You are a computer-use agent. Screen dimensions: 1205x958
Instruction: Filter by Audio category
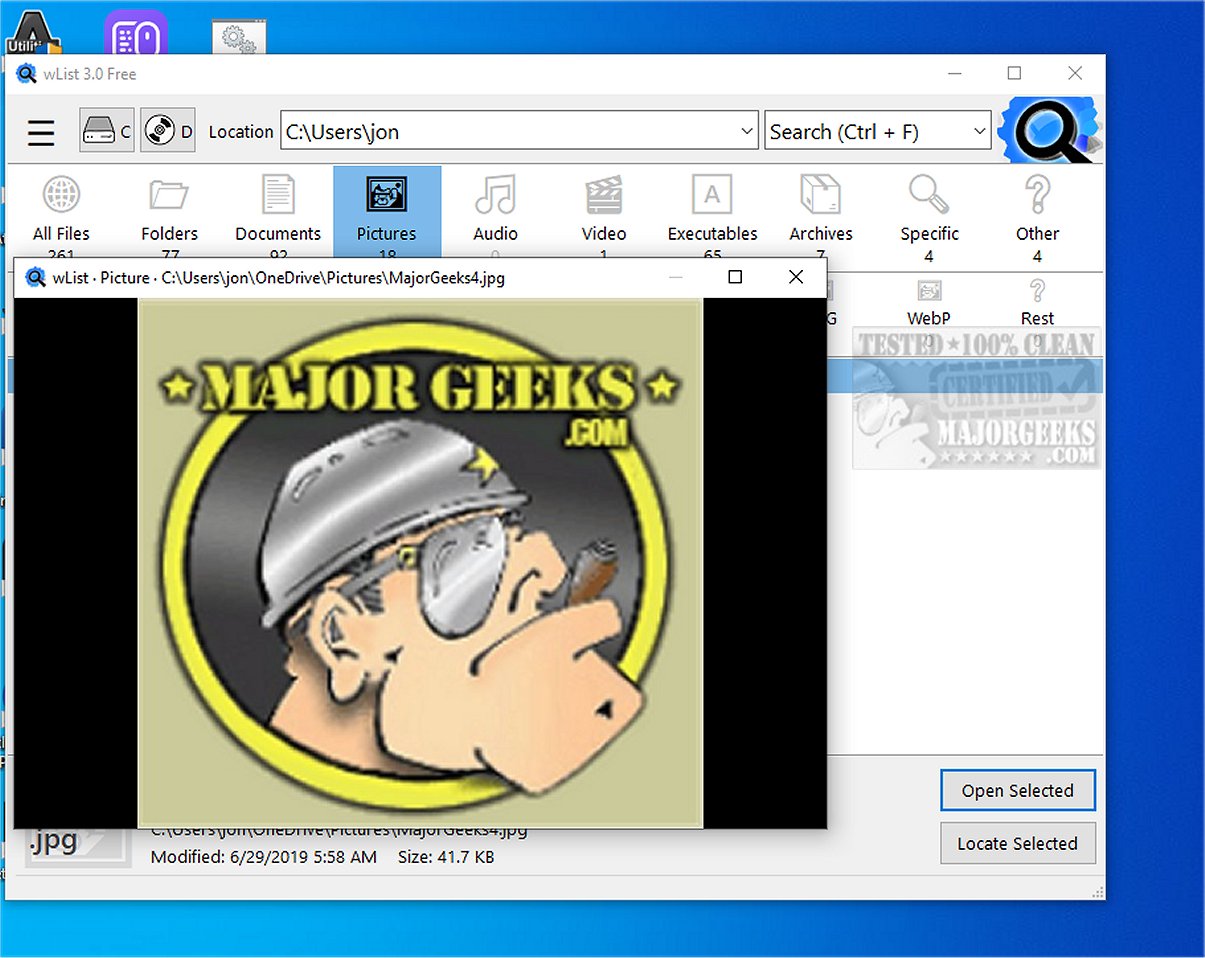[495, 208]
